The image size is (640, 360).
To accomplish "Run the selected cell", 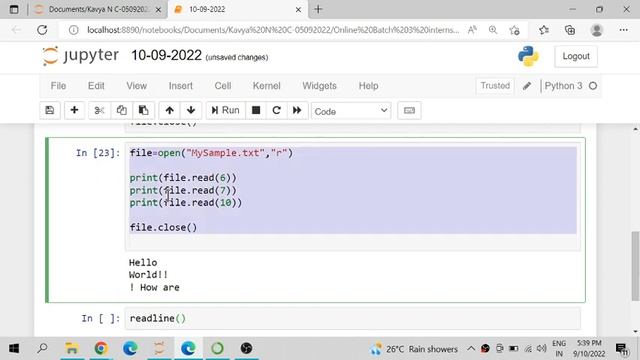I will pyautogui.click(x=225, y=110).
